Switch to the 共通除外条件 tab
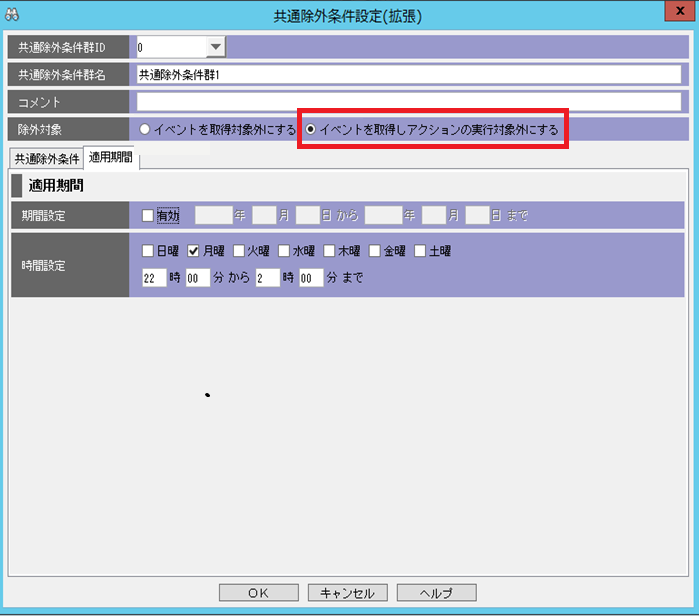The width and height of the screenshot is (699, 616). coord(47,159)
